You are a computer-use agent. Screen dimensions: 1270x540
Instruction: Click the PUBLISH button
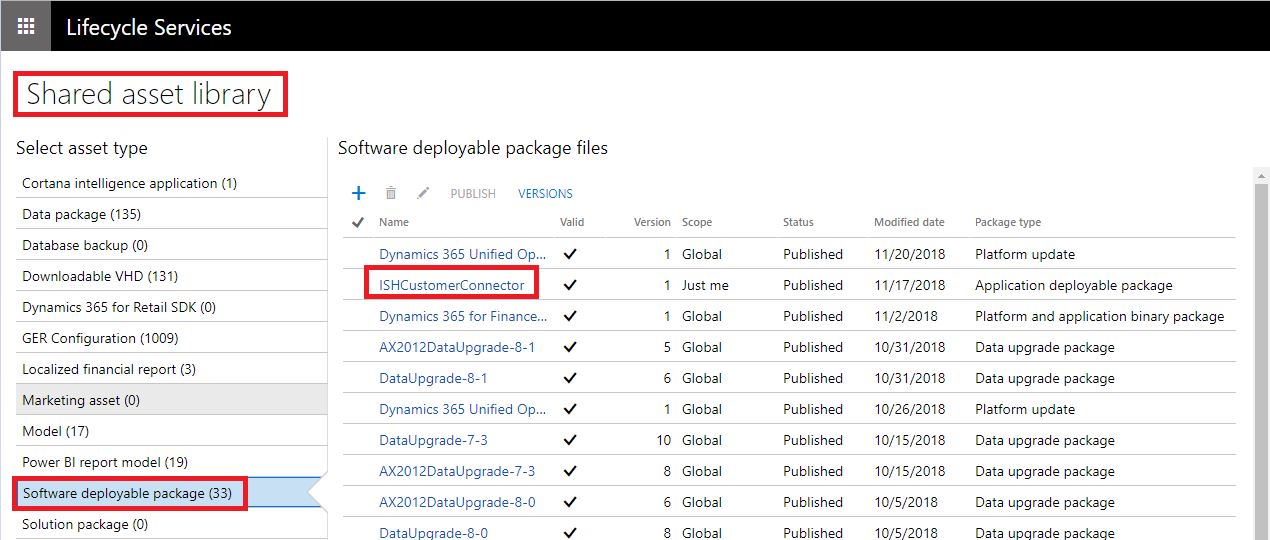[473, 194]
